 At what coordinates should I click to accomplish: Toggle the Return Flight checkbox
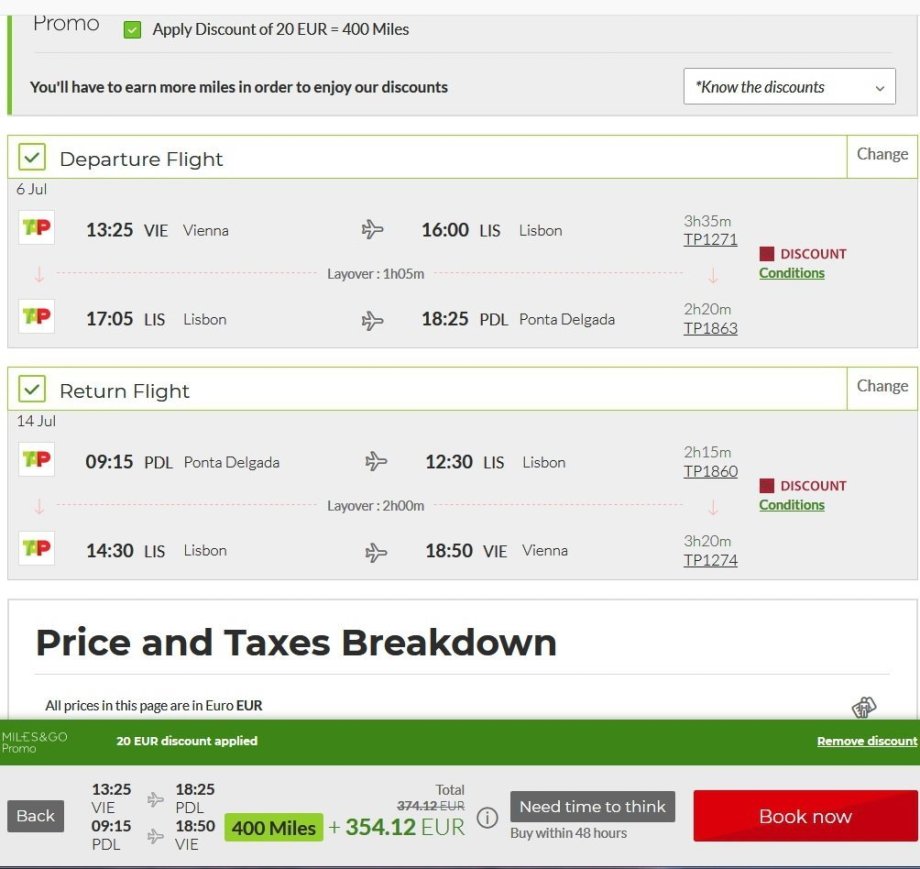[x=33, y=390]
